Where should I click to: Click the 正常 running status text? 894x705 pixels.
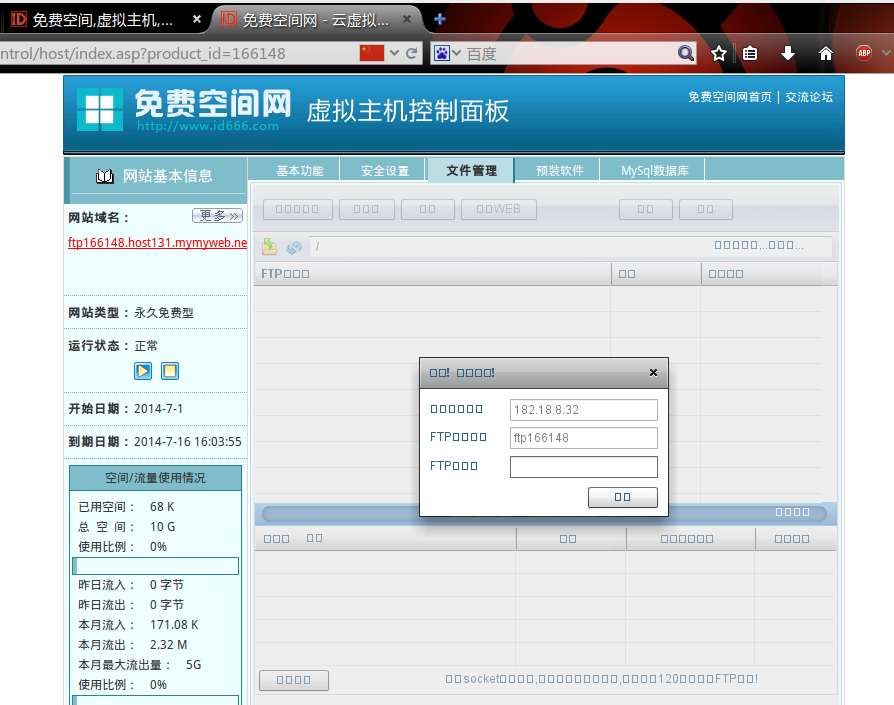point(146,346)
